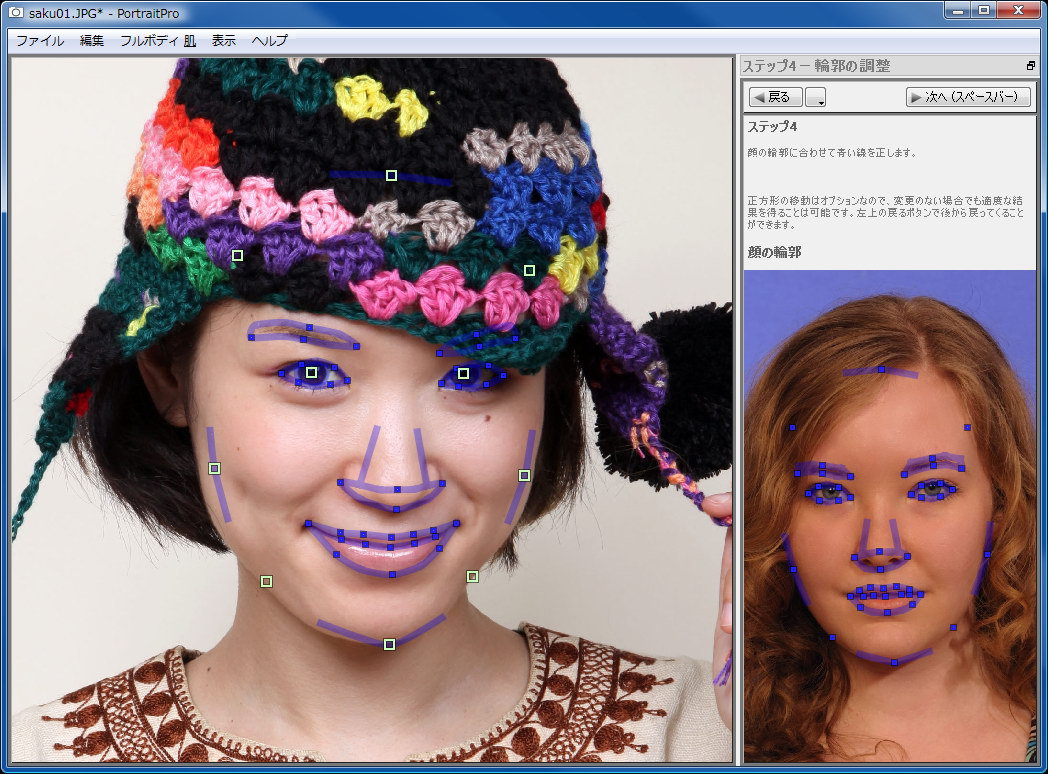Select the right forehead outline handle on hat

pyautogui.click(x=529, y=270)
